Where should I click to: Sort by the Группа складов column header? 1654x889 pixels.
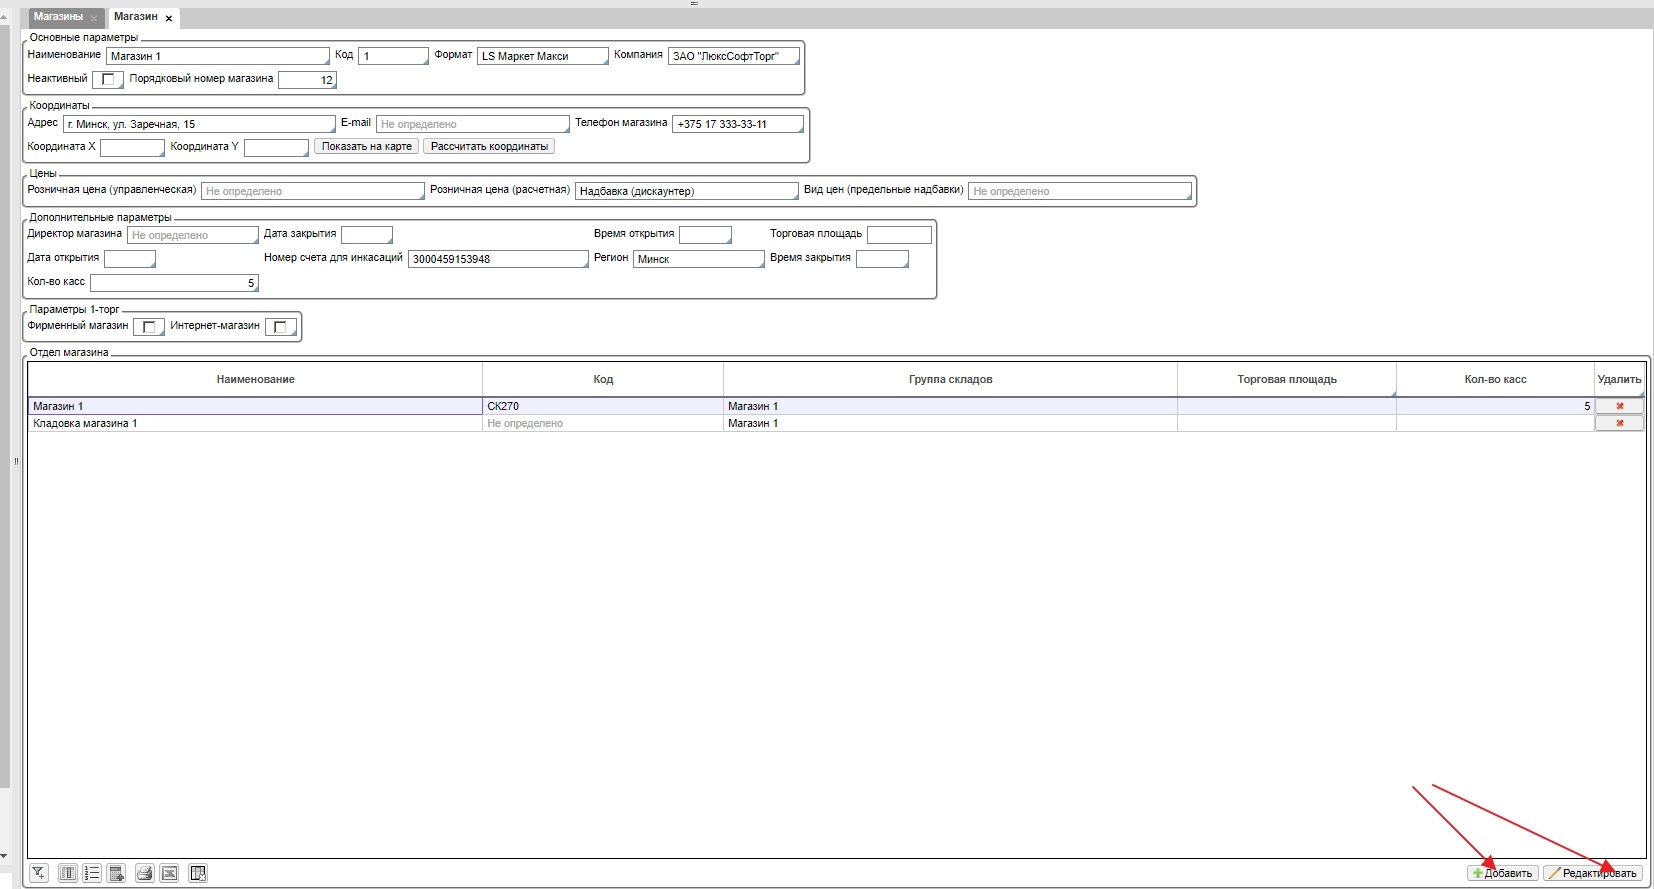[x=949, y=379]
